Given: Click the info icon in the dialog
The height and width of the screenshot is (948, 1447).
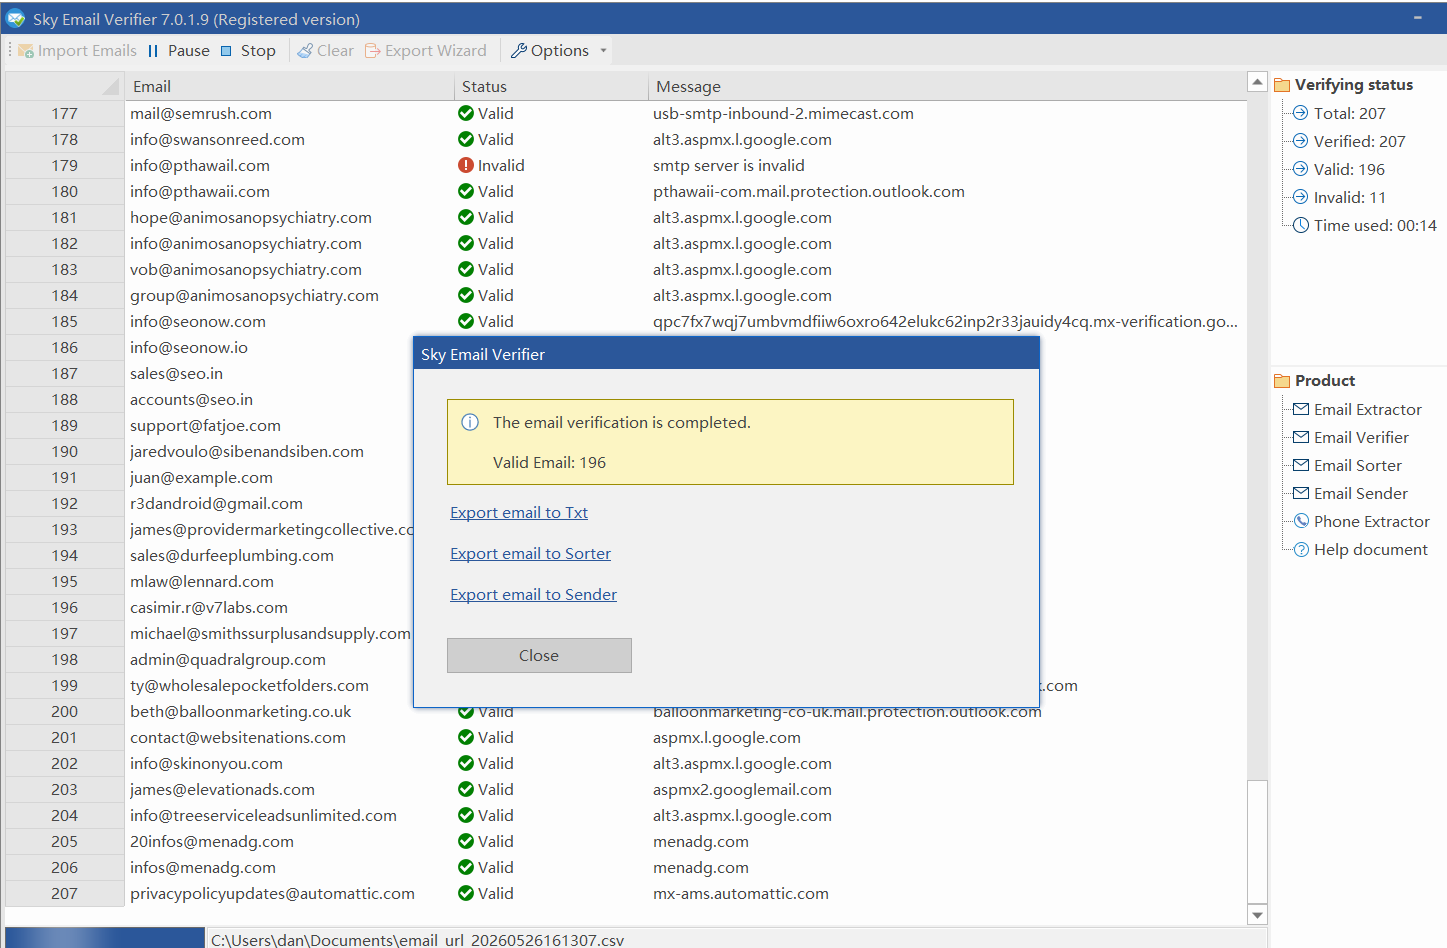Looking at the screenshot, I should (470, 422).
